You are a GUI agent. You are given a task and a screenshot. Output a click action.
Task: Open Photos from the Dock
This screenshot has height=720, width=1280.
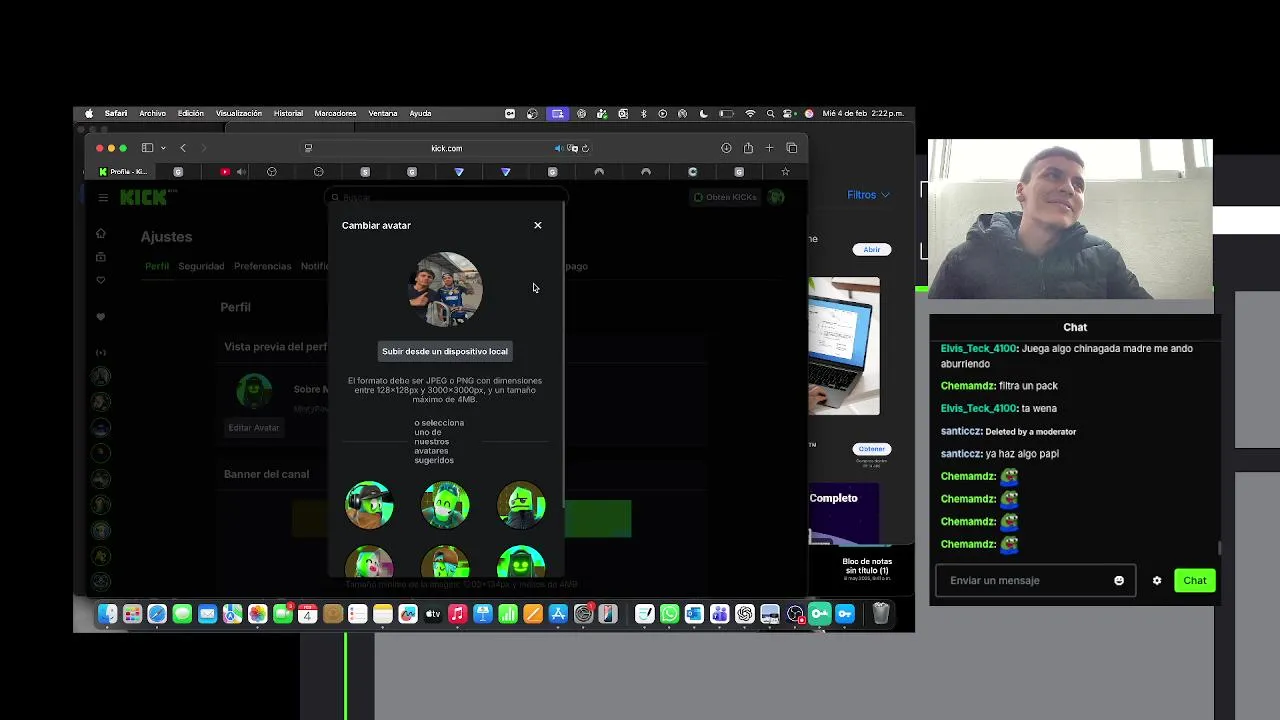pyautogui.click(x=257, y=614)
